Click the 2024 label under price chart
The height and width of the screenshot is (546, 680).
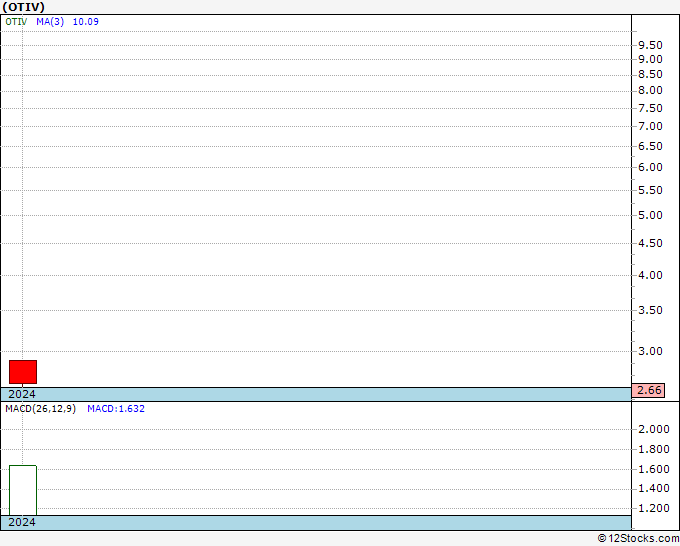[22, 394]
